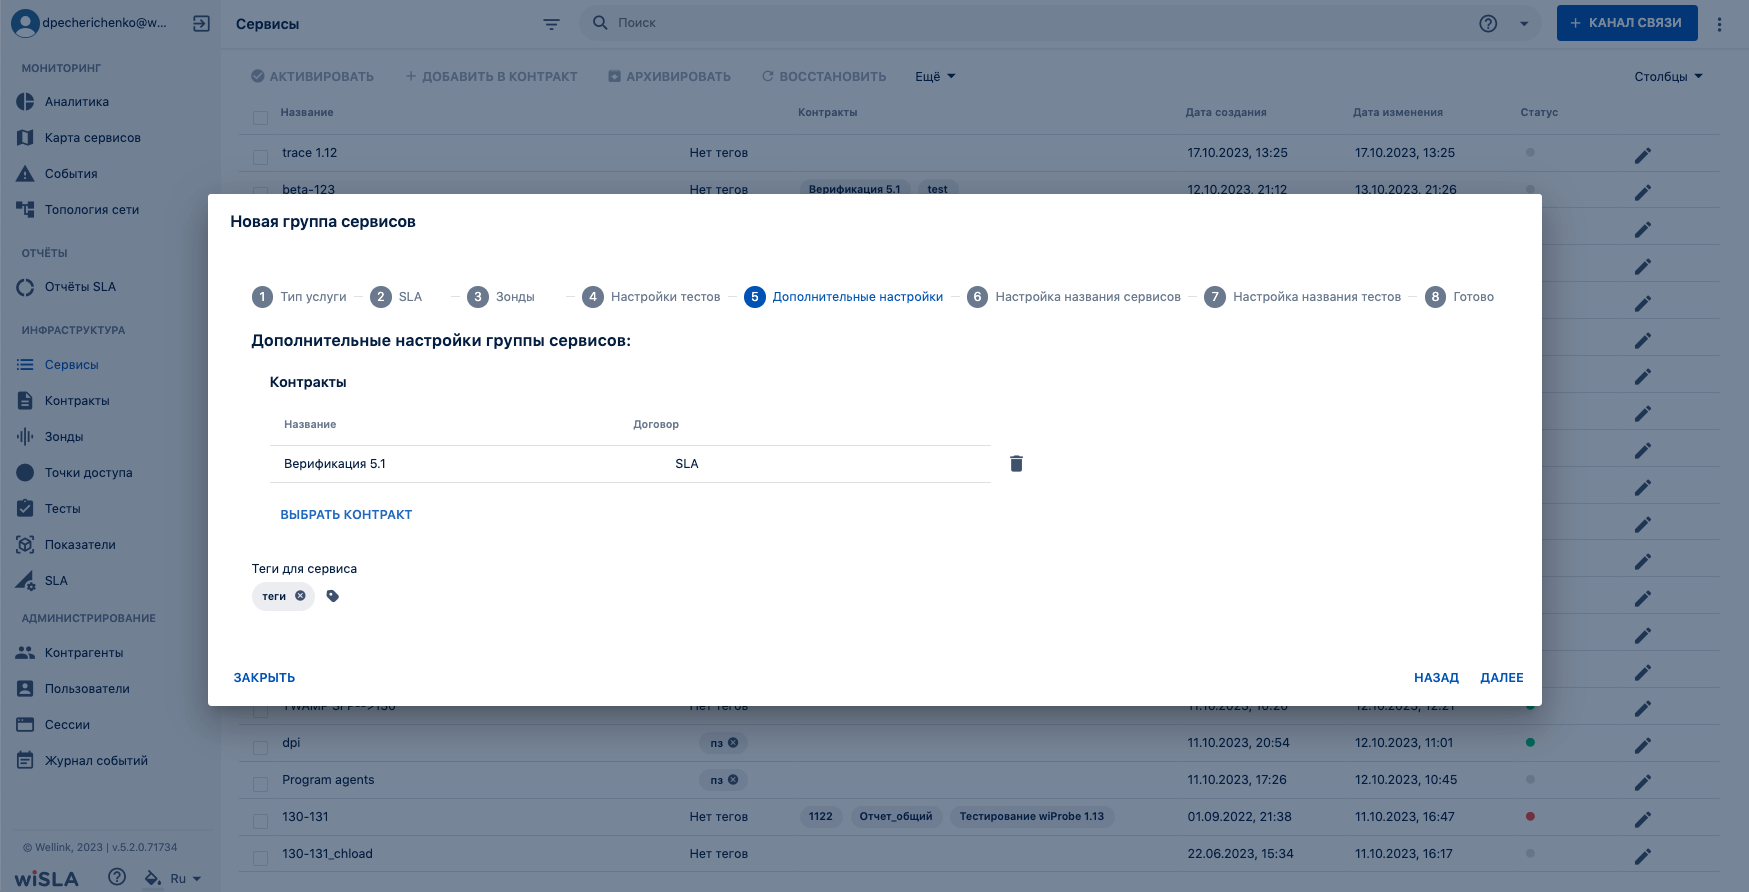The image size is (1749, 892).
Task: Open Карта сервисов section
Action: click(x=92, y=138)
